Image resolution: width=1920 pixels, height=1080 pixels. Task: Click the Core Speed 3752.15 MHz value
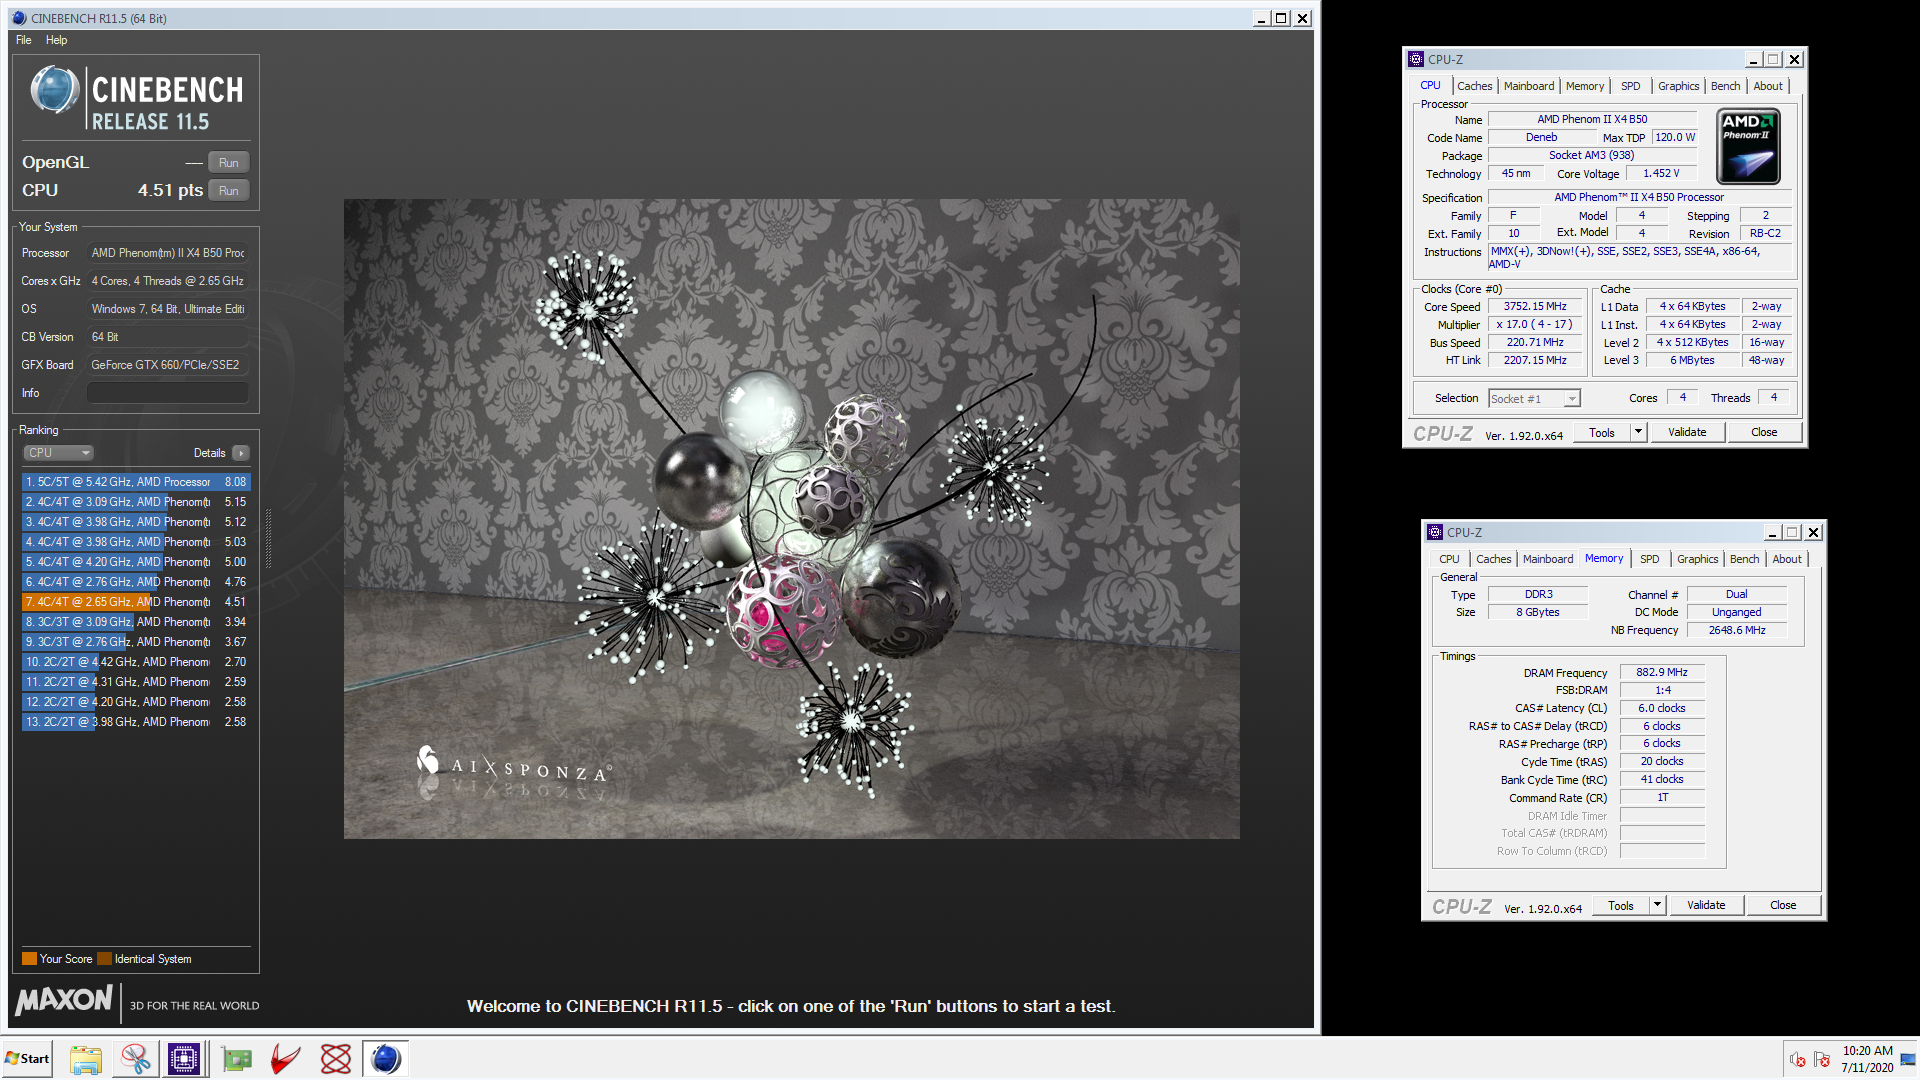(x=1535, y=307)
